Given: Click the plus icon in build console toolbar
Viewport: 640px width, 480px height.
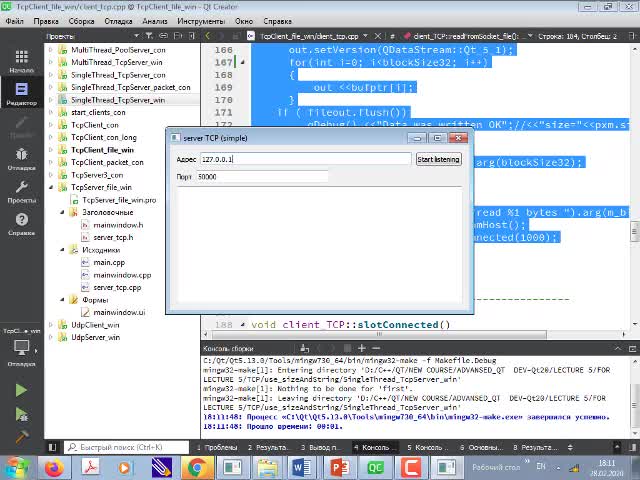Looking at the screenshot, I should 362,348.
